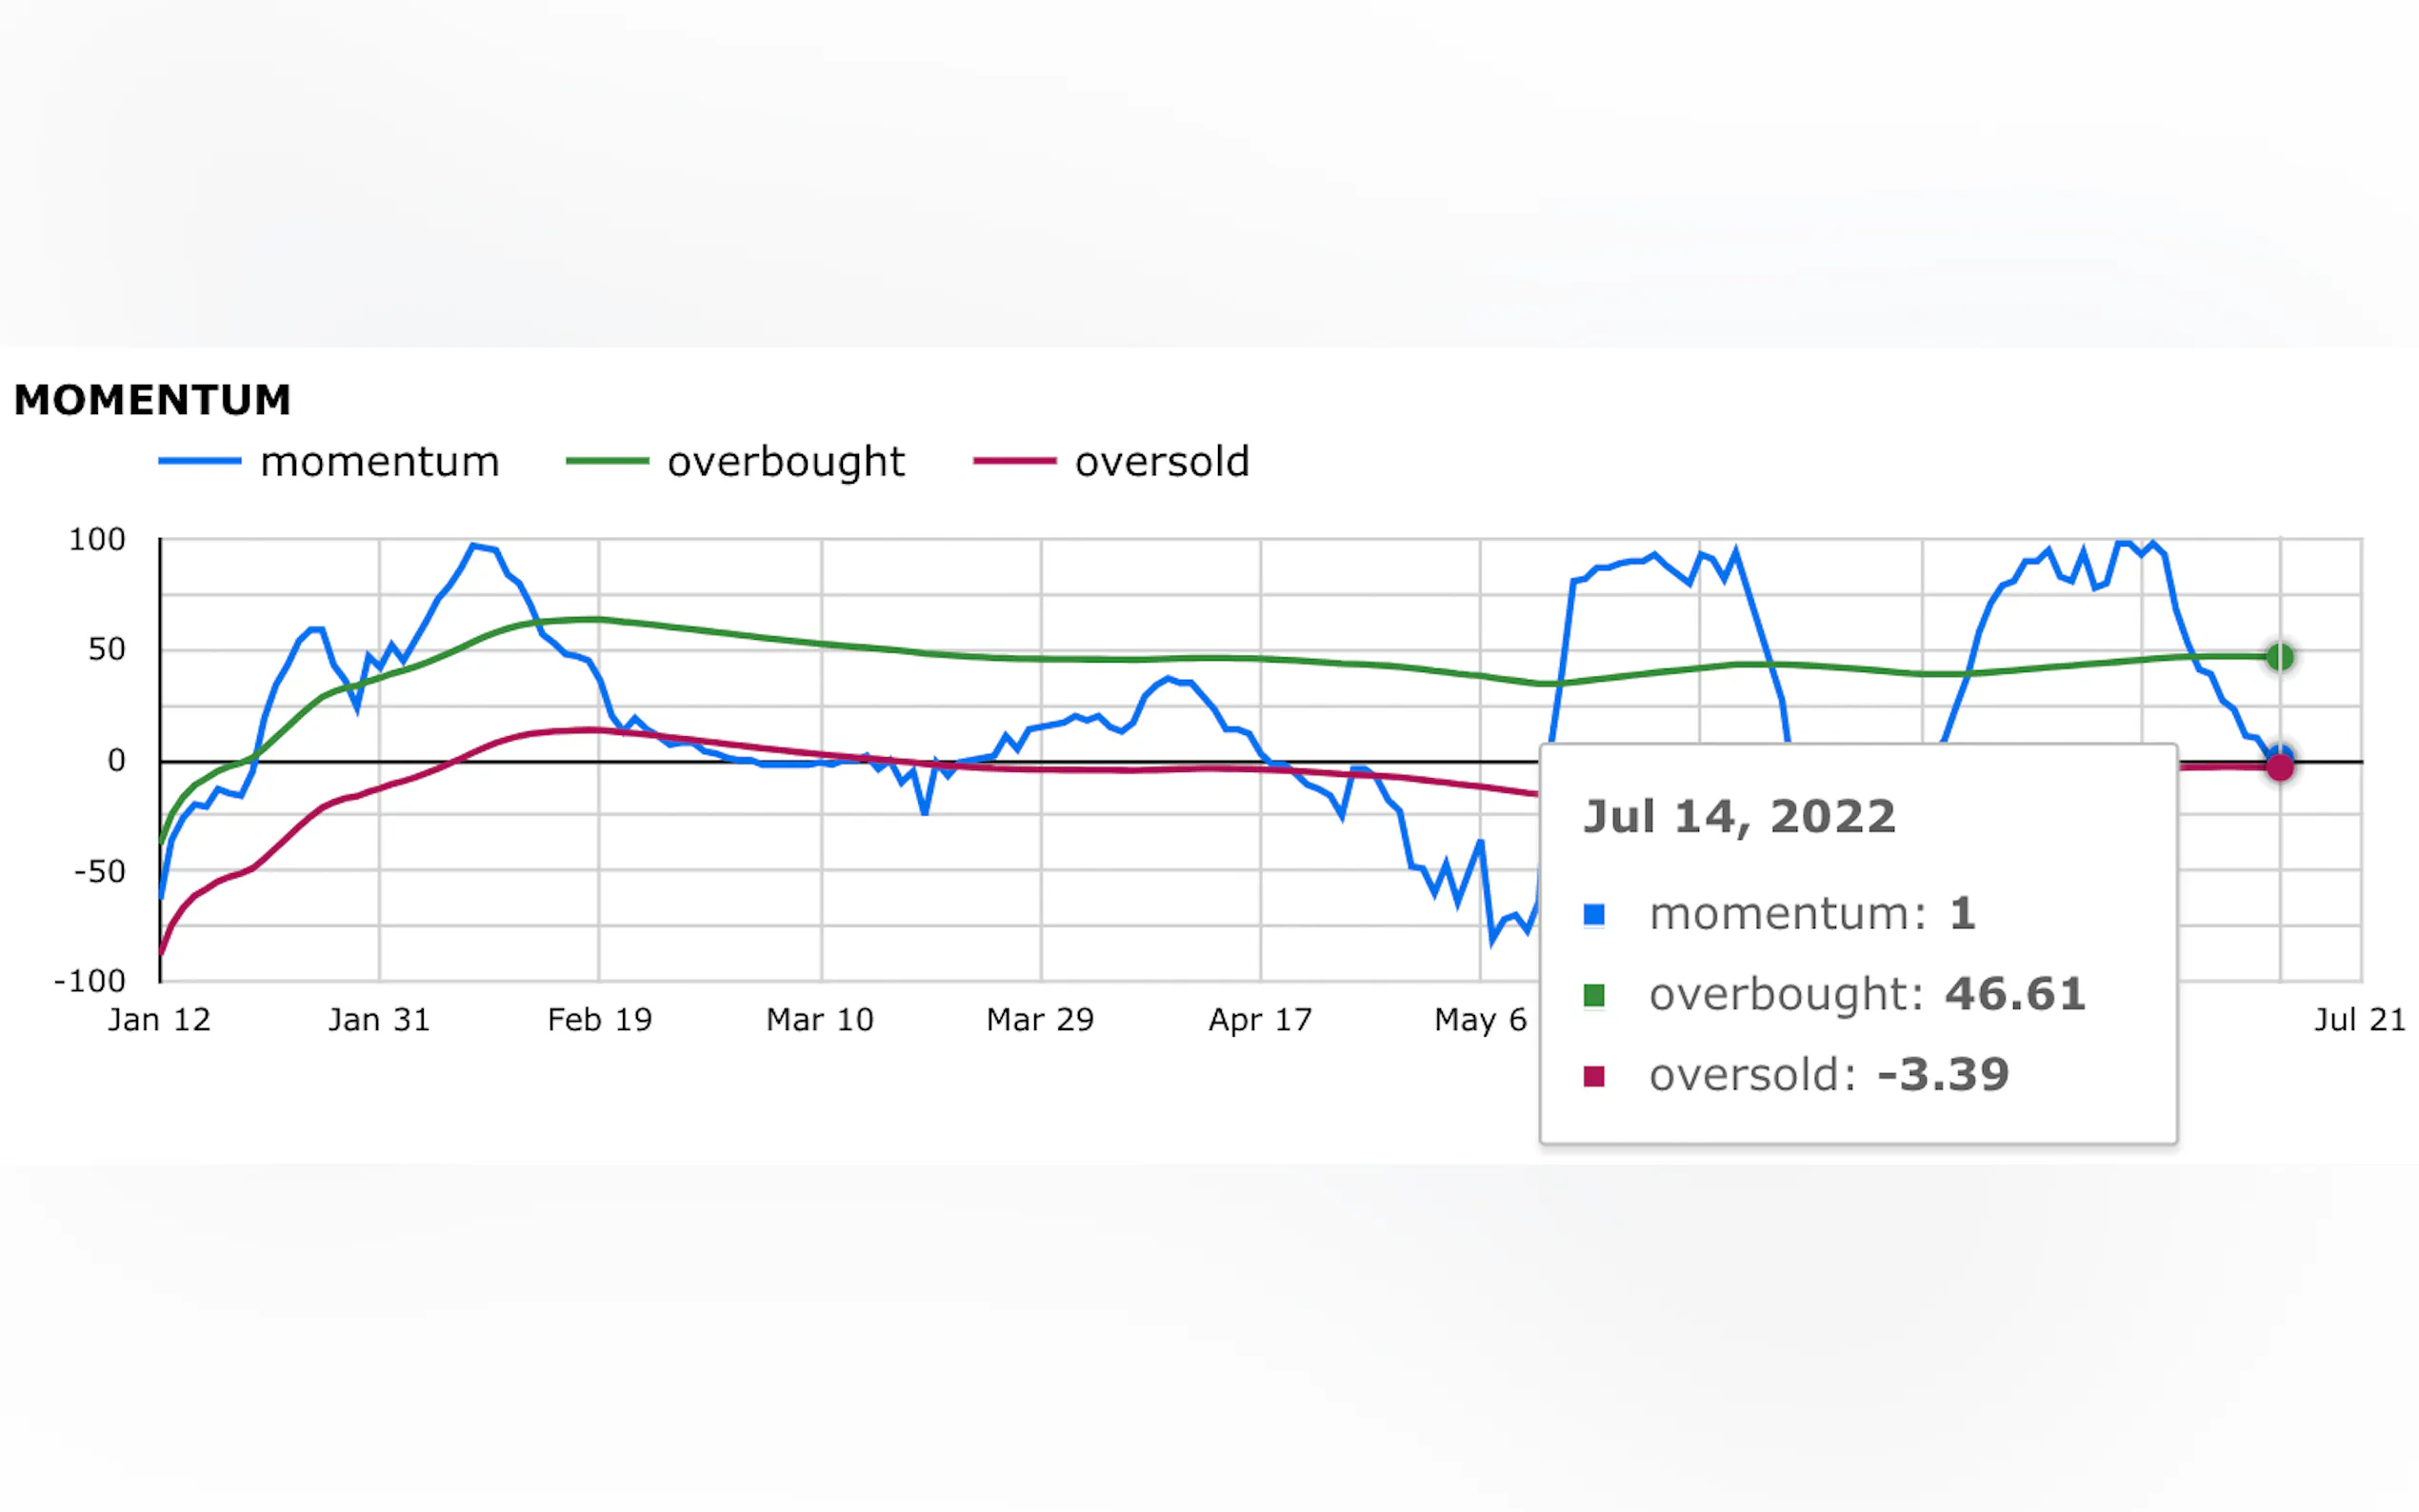Click the MOMENTUM chart title
This screenshot has width=2419, height=1512.
pyautogui.click(x=153, y=400)
